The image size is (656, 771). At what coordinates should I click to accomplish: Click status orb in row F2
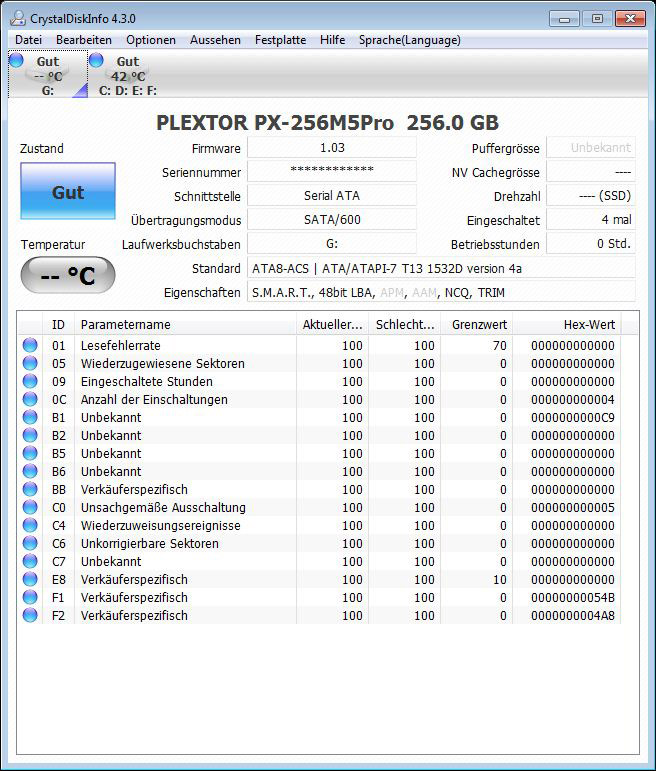coord(30,615)
